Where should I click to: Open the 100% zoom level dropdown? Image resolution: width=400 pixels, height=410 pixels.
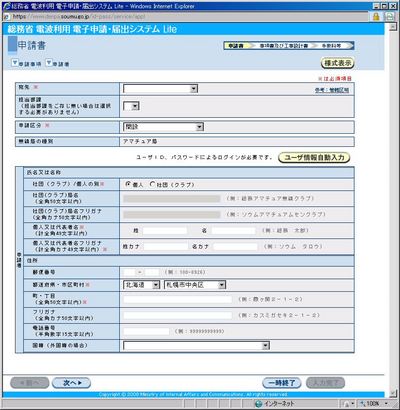[386, 404]
